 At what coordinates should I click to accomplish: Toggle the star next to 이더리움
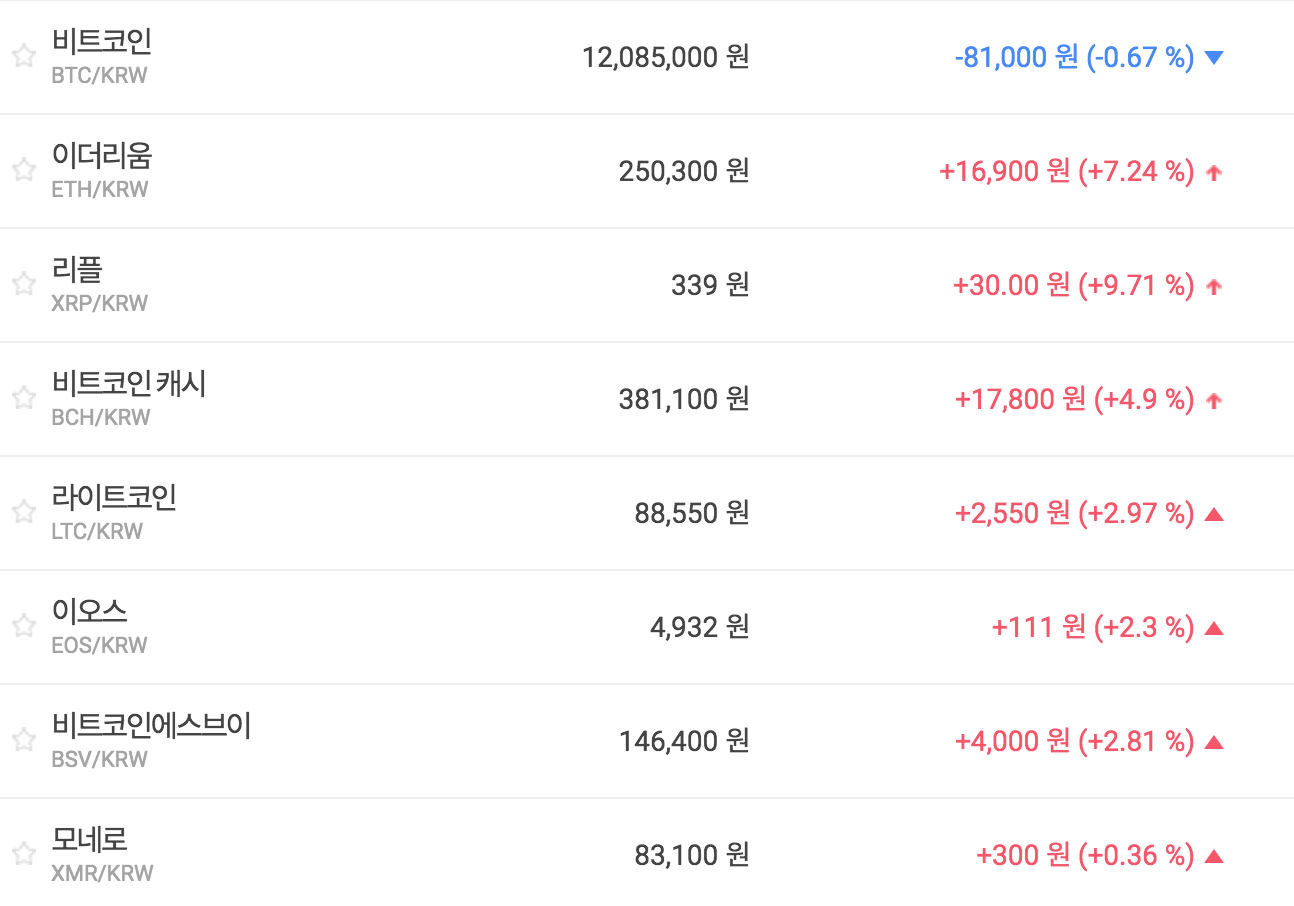pos(24,170)
